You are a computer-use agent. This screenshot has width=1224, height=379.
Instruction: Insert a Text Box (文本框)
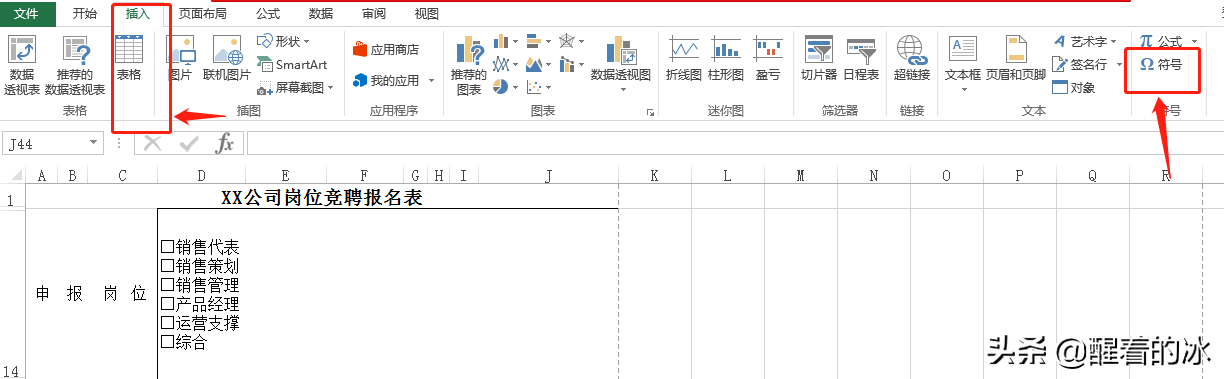click(963, 65)
